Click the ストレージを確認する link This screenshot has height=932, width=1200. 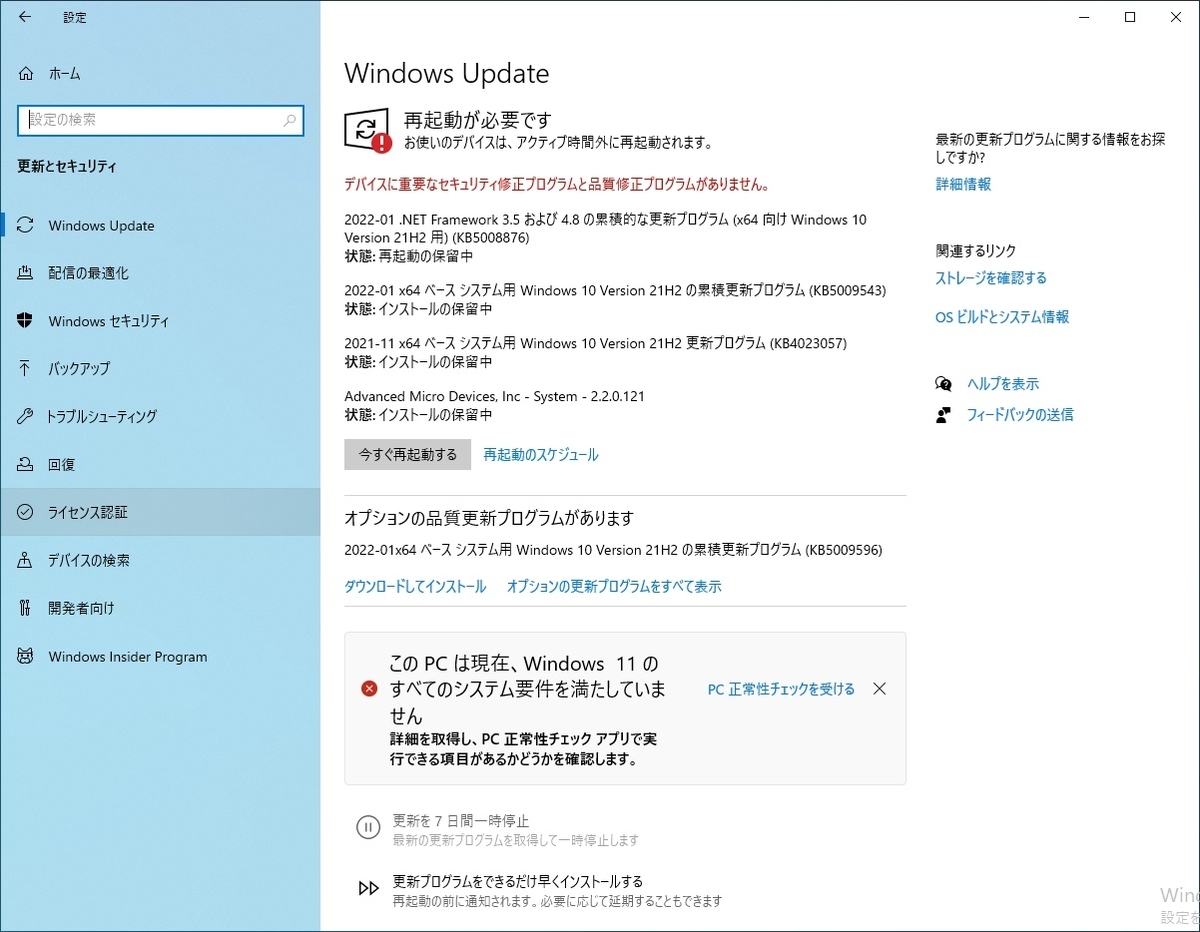pos(991,278)
